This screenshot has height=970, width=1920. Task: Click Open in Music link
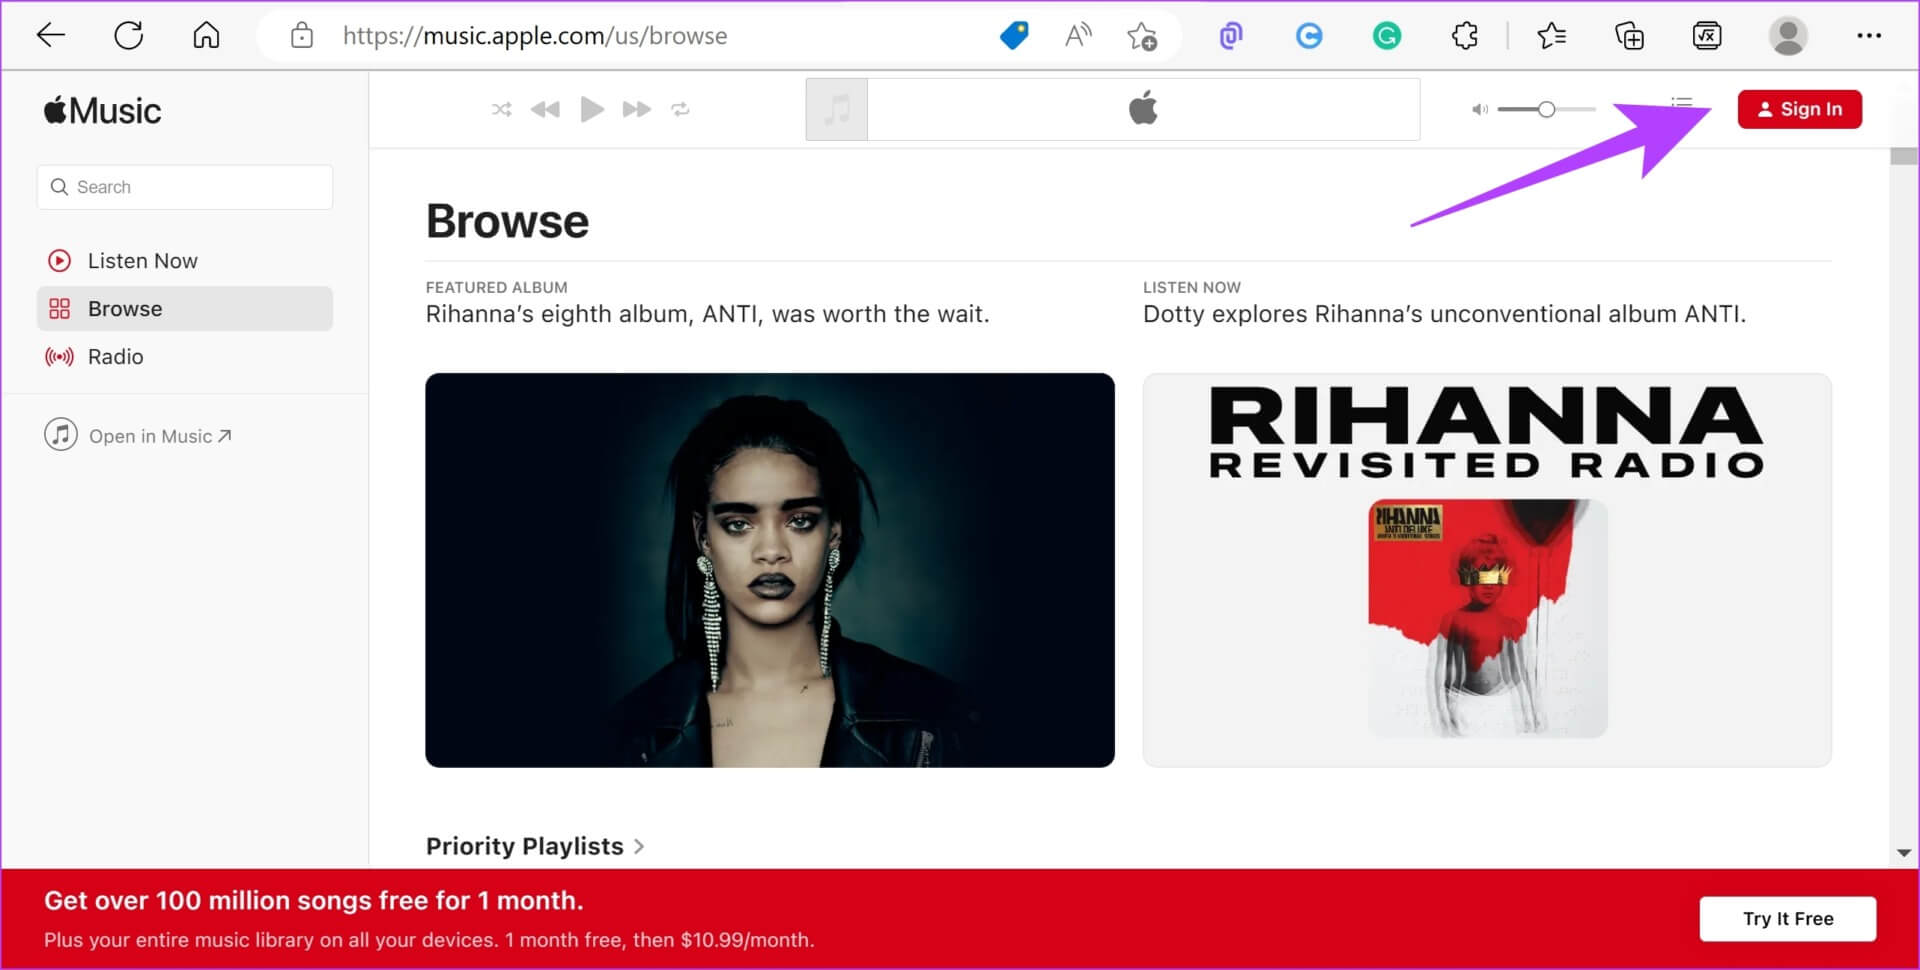tap(138, 436)
